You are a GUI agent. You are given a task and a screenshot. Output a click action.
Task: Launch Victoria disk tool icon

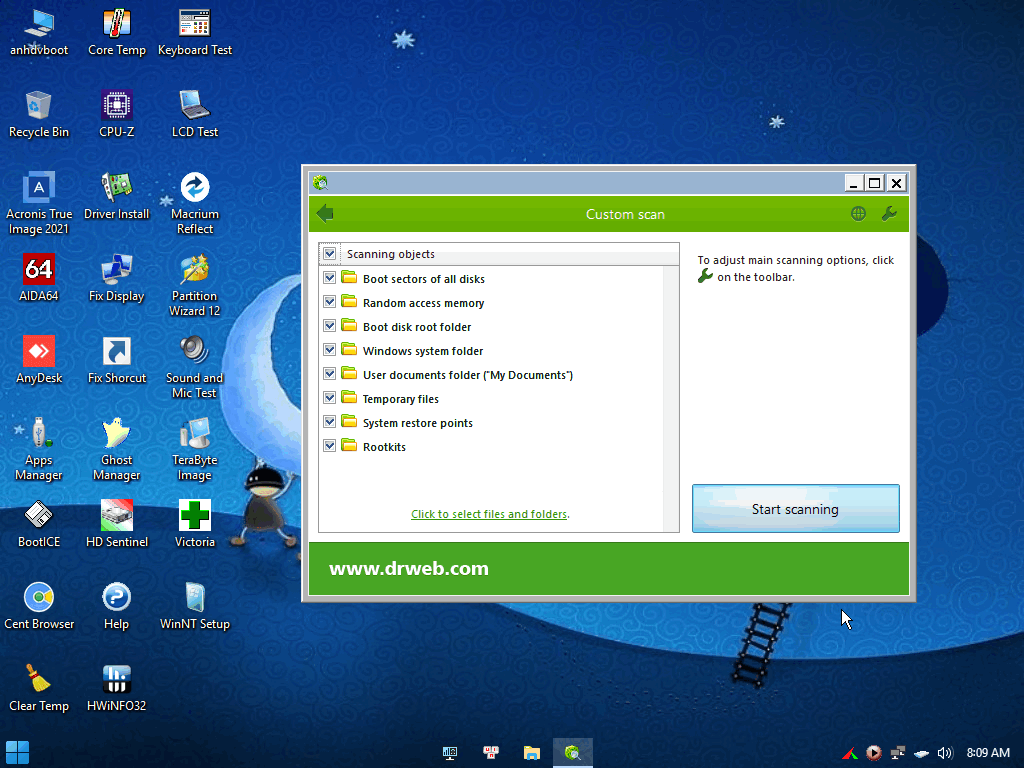[x=195, y=524]
